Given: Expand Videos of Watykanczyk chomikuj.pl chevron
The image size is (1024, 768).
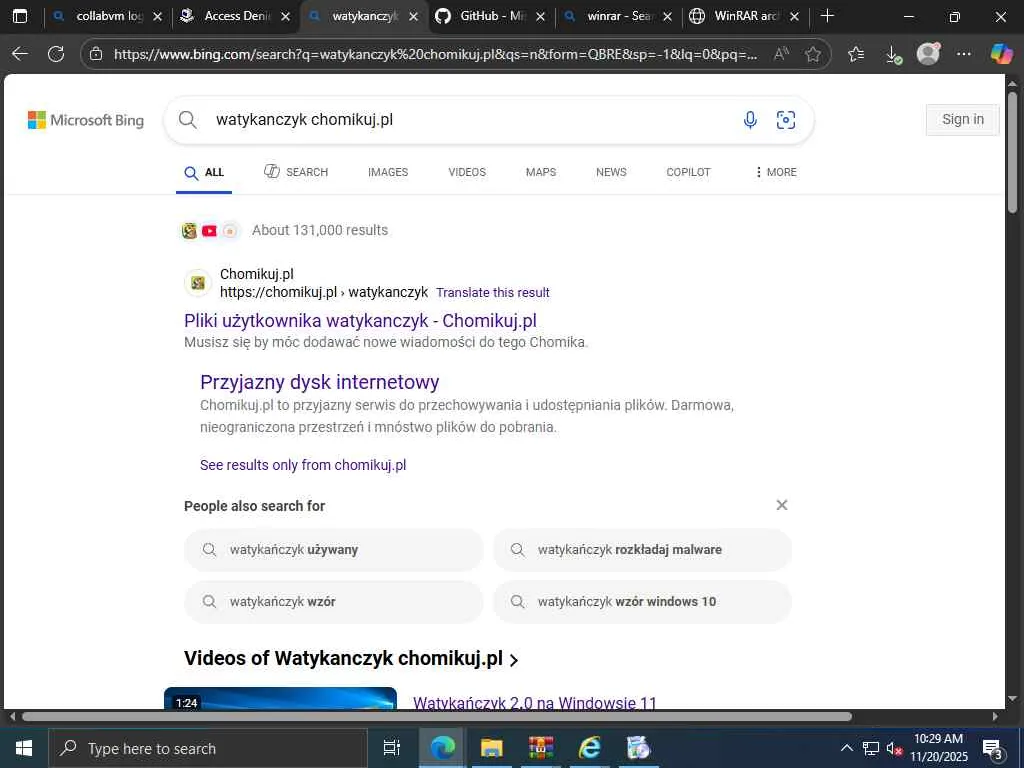Looking at the screenshot, I should coord(514,660).
